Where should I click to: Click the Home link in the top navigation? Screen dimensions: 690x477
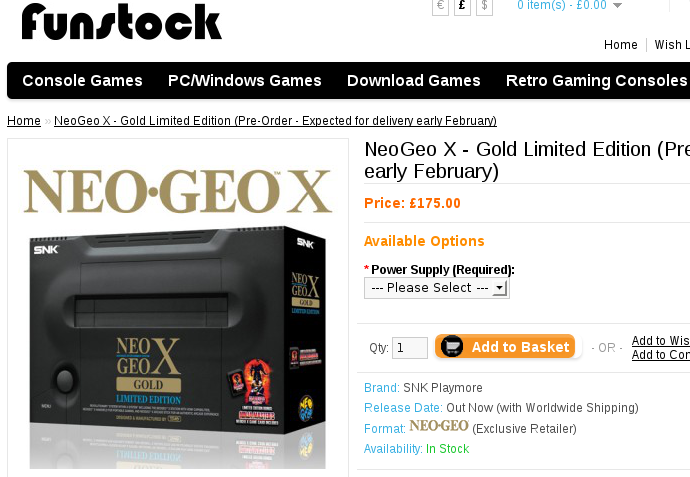[x=620, y=44]
